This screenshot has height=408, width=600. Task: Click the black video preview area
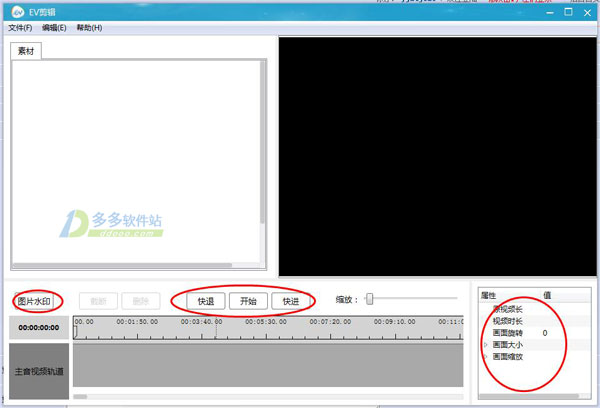437,156
